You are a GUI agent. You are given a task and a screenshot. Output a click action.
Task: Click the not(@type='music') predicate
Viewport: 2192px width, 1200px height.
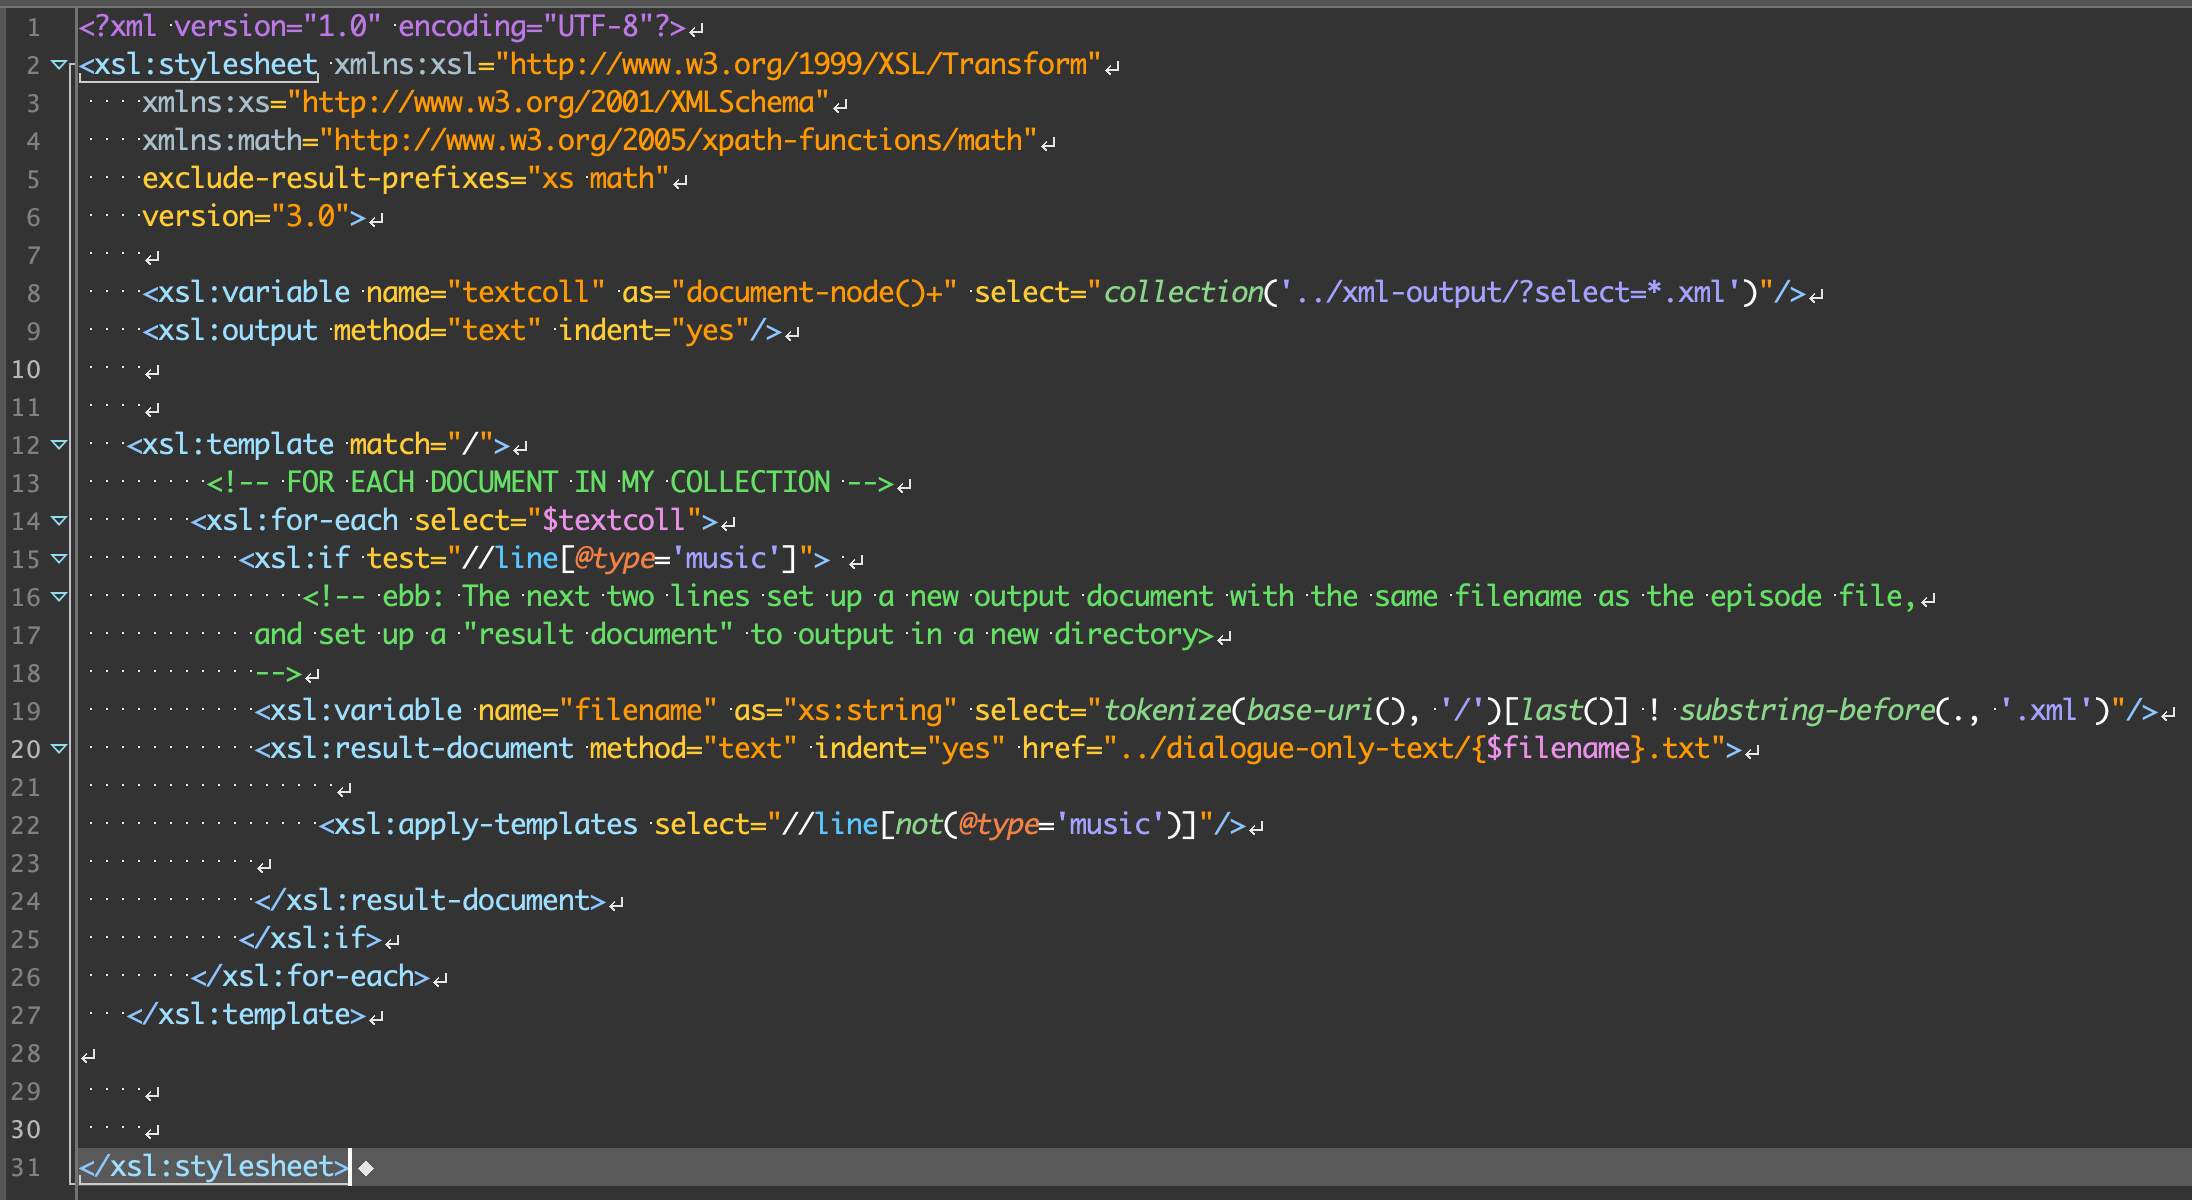click(1038, 825)
